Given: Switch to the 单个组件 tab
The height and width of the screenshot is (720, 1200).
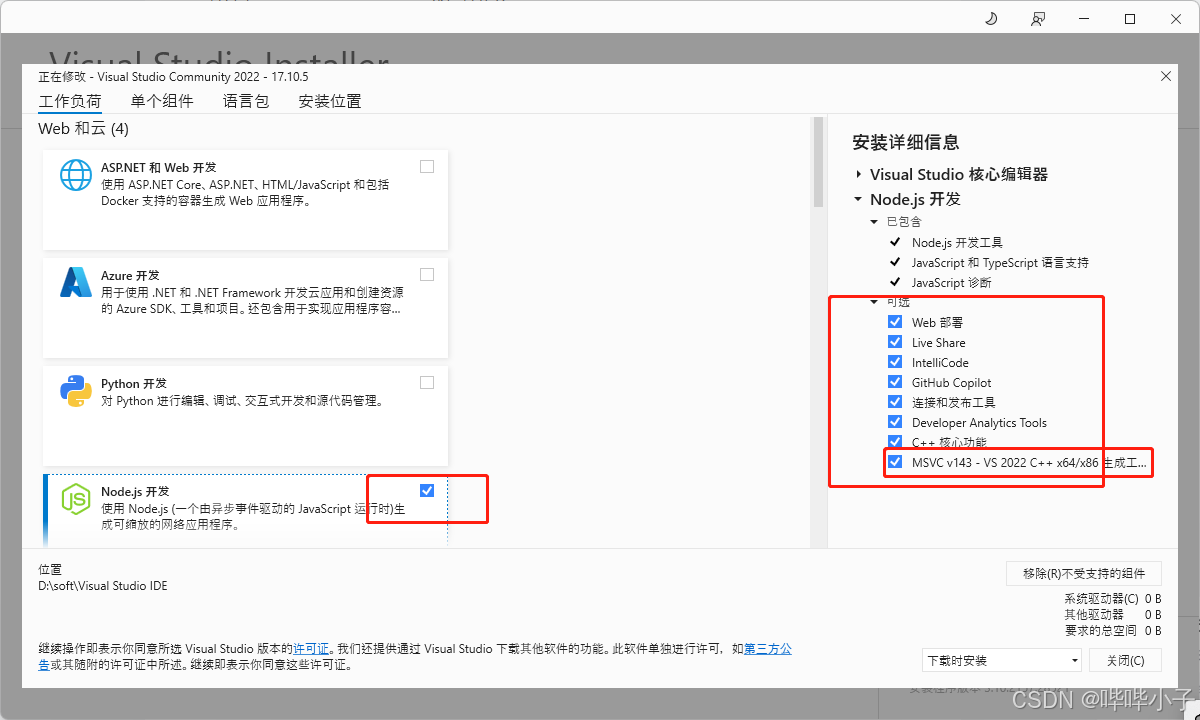Looking at the screenshot, I should coord(162,101).
